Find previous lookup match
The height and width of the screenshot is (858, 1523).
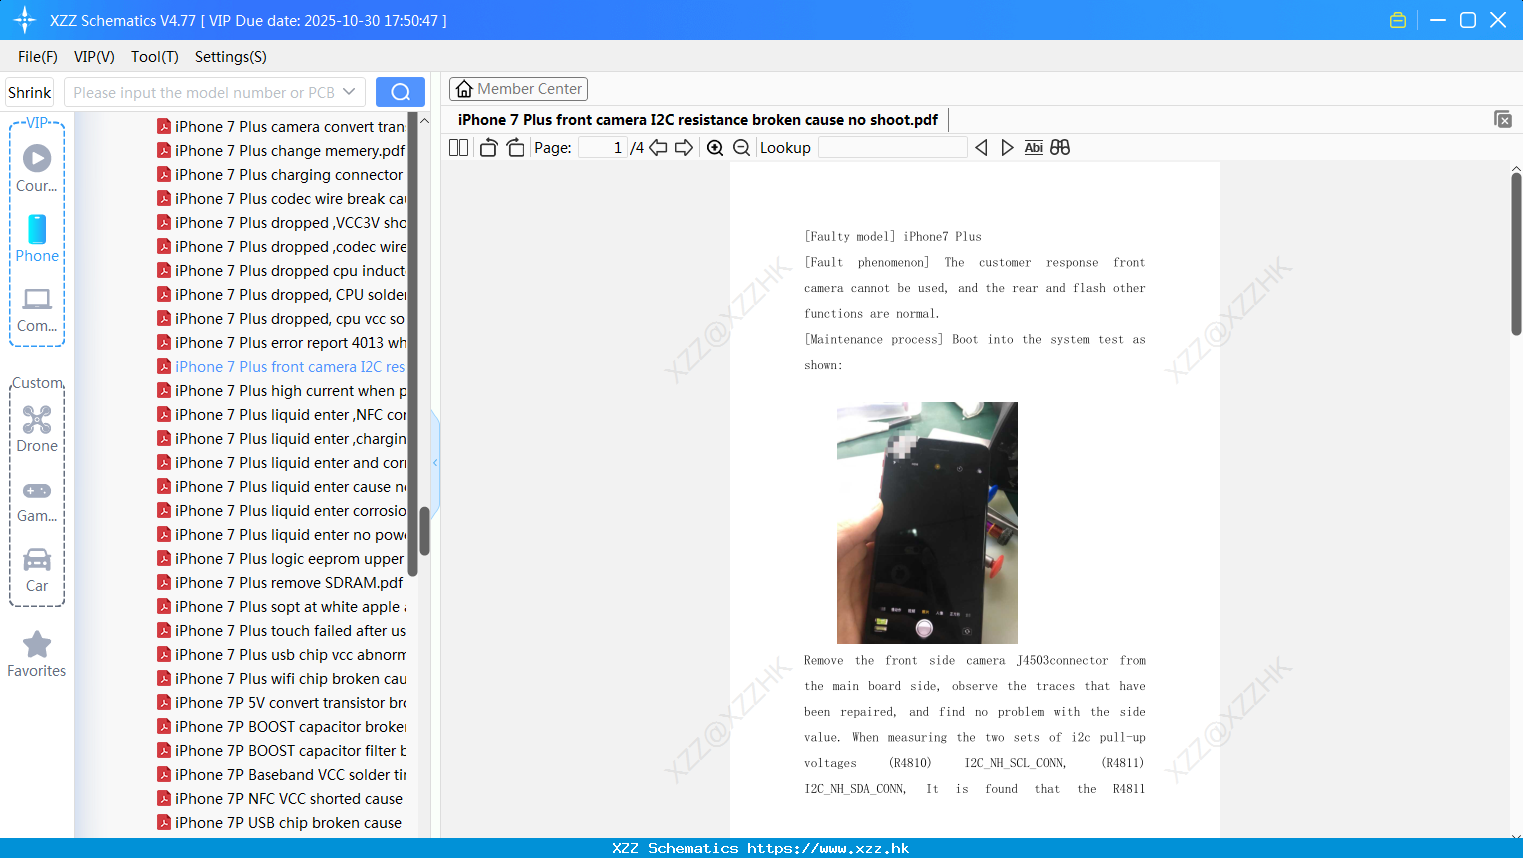[x=981, y=148]
